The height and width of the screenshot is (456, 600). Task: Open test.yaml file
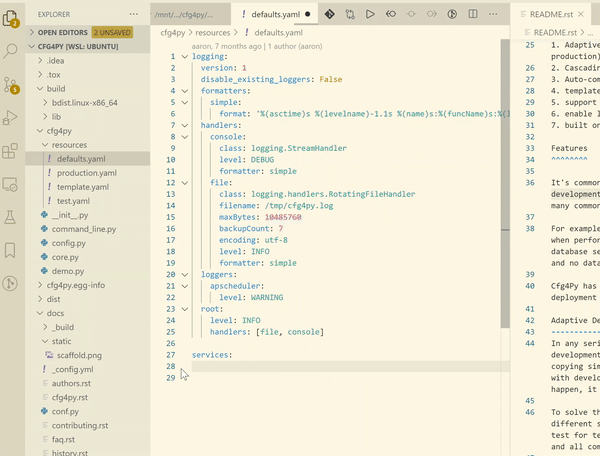(x=73, y=201)
